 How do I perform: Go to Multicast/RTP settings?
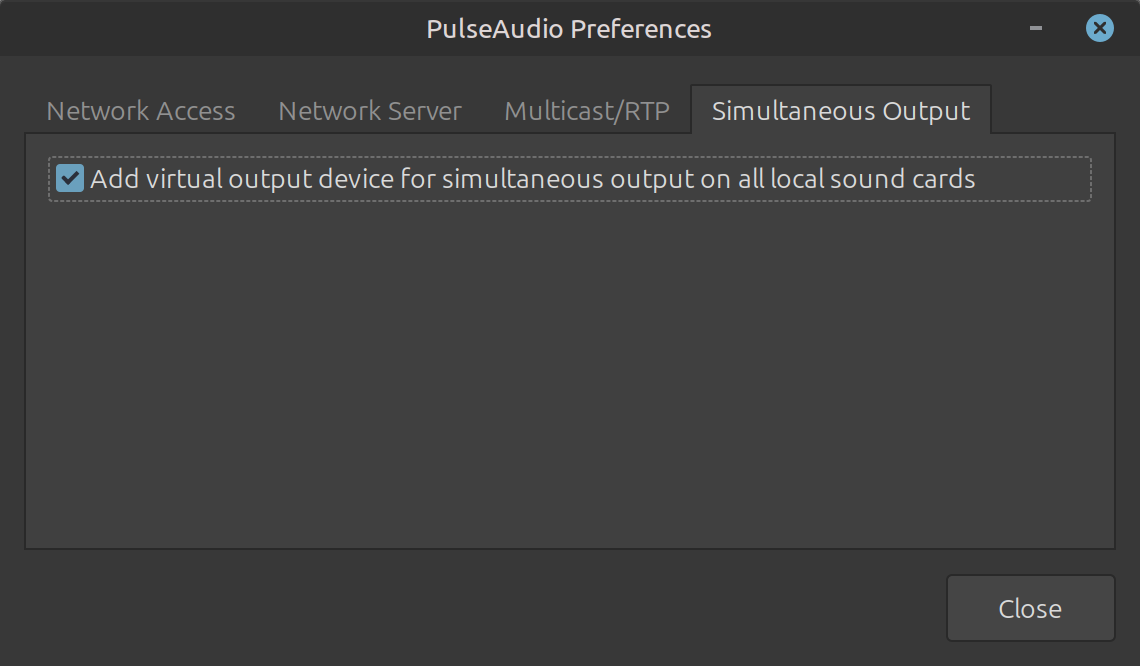587,111
